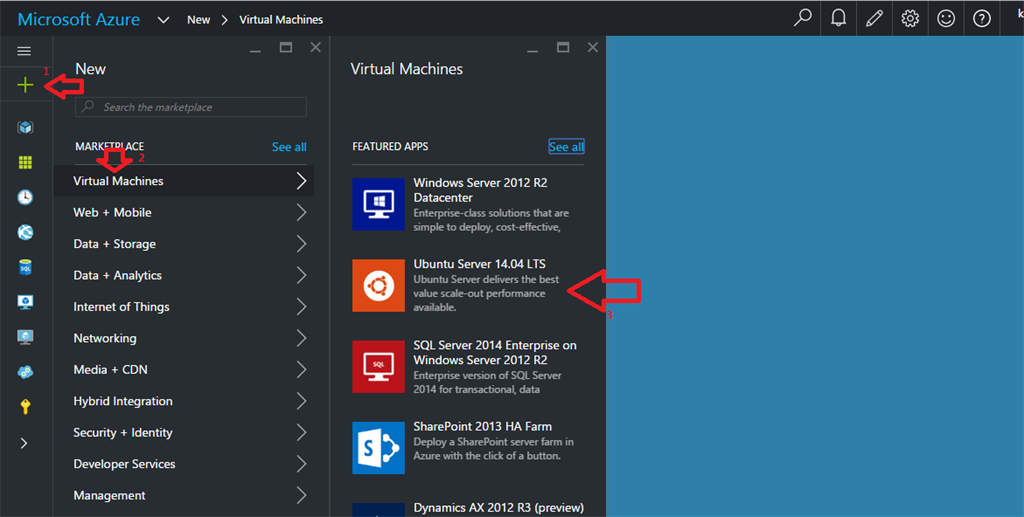Screen dimensions: 1024x517
Task: Click Hybrid Integration label
Action: pyautogui.click(x=123, y=401)
